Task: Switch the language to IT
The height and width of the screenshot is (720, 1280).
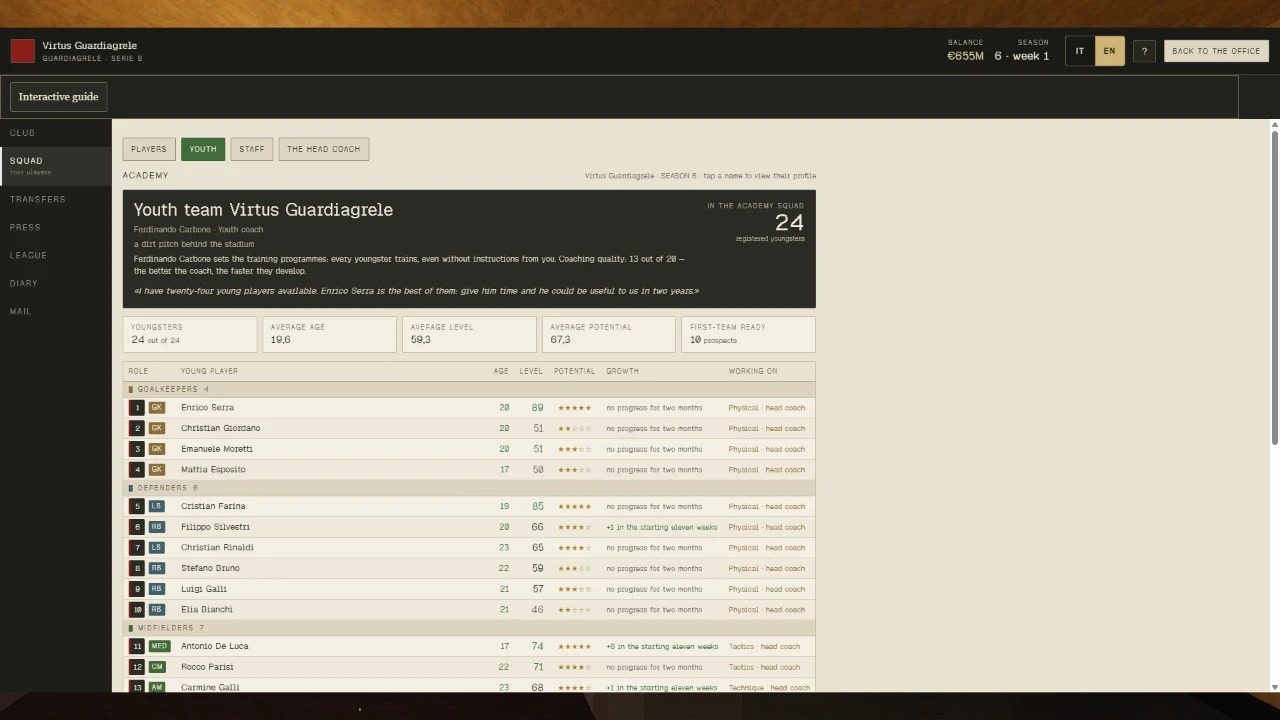Action: 1080,51
